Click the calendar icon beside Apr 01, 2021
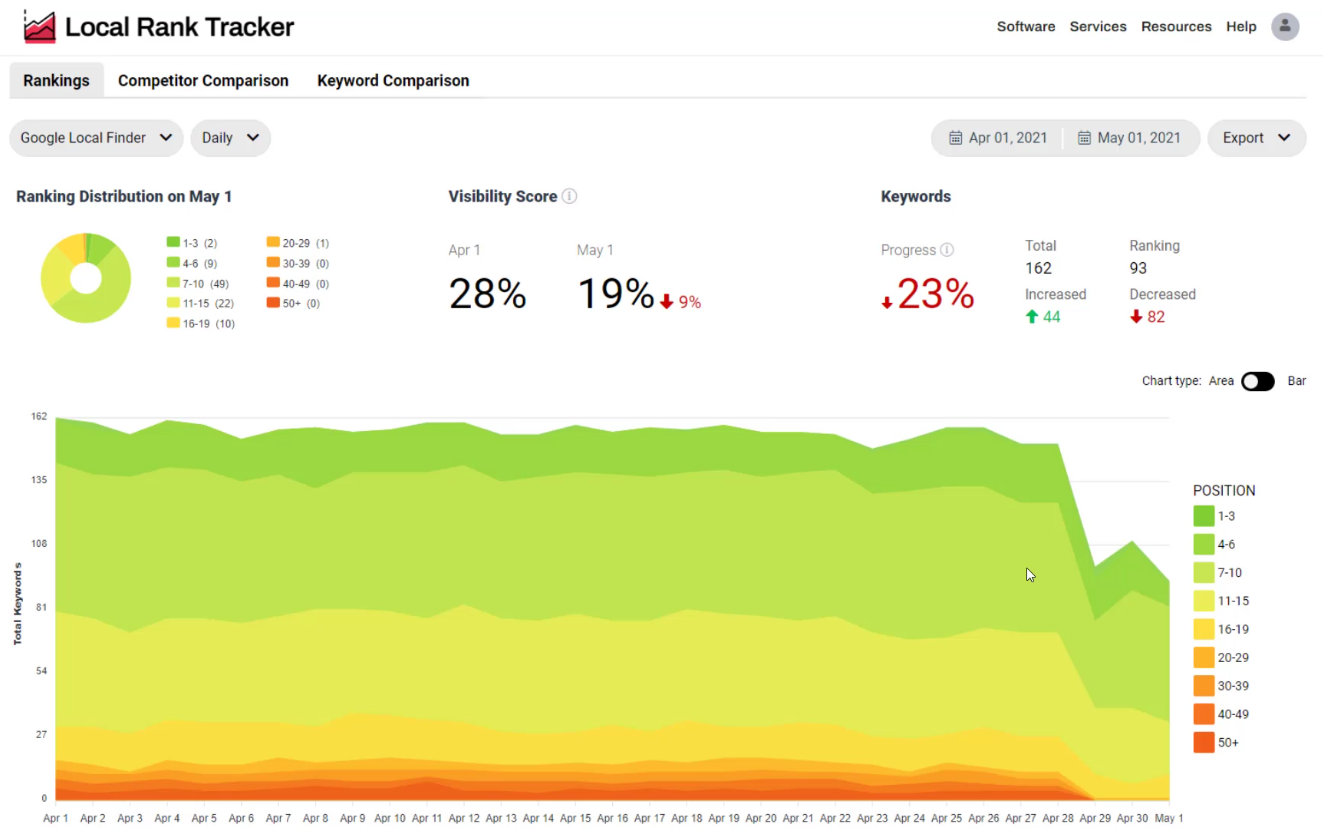The width and height of the screenshot is (1323, 833). (x=955, y=138)
